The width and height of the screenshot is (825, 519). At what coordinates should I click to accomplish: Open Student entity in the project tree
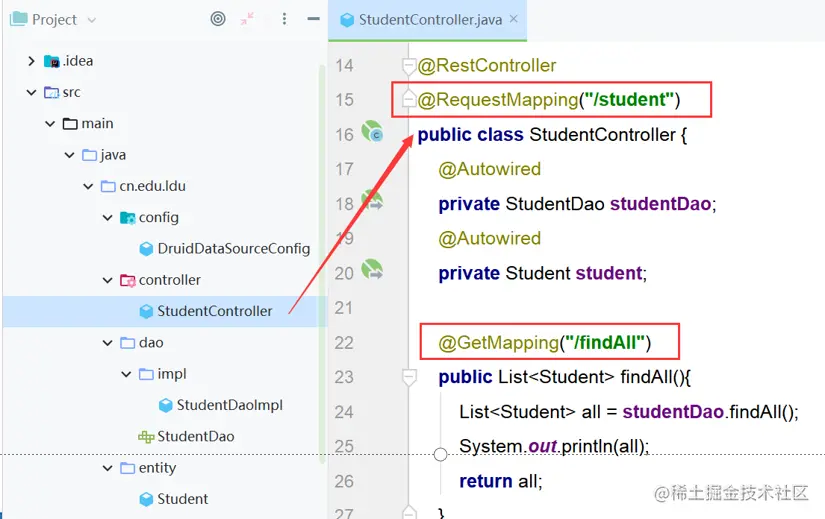[x=183, y=498]
